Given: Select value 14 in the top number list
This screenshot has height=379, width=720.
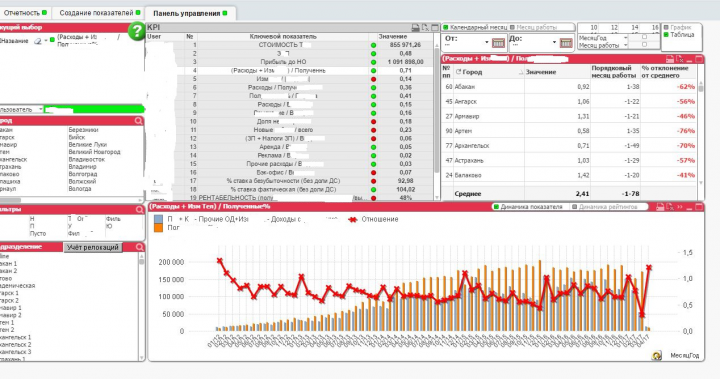Looking at the screenshot, I should tap(634, 28).
